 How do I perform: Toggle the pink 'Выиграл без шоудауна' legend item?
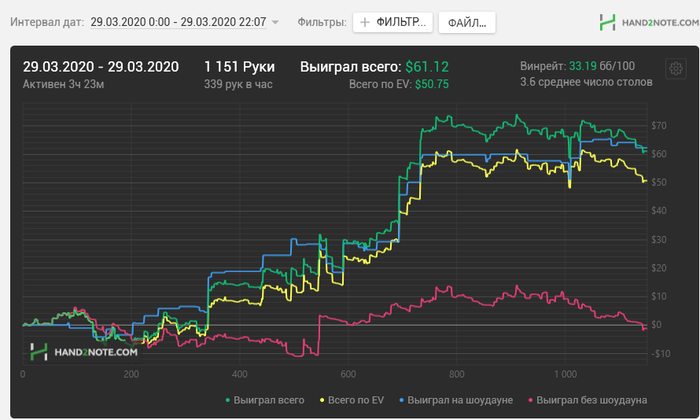coord(588,400)
